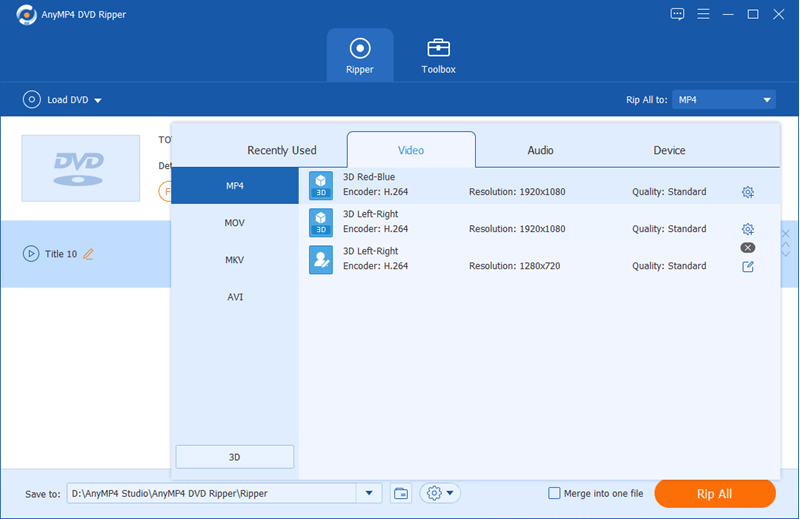Choose the 3D Red-Blue profile icon
The width and height of the screenshot is (800, 519).
point(321,185)
